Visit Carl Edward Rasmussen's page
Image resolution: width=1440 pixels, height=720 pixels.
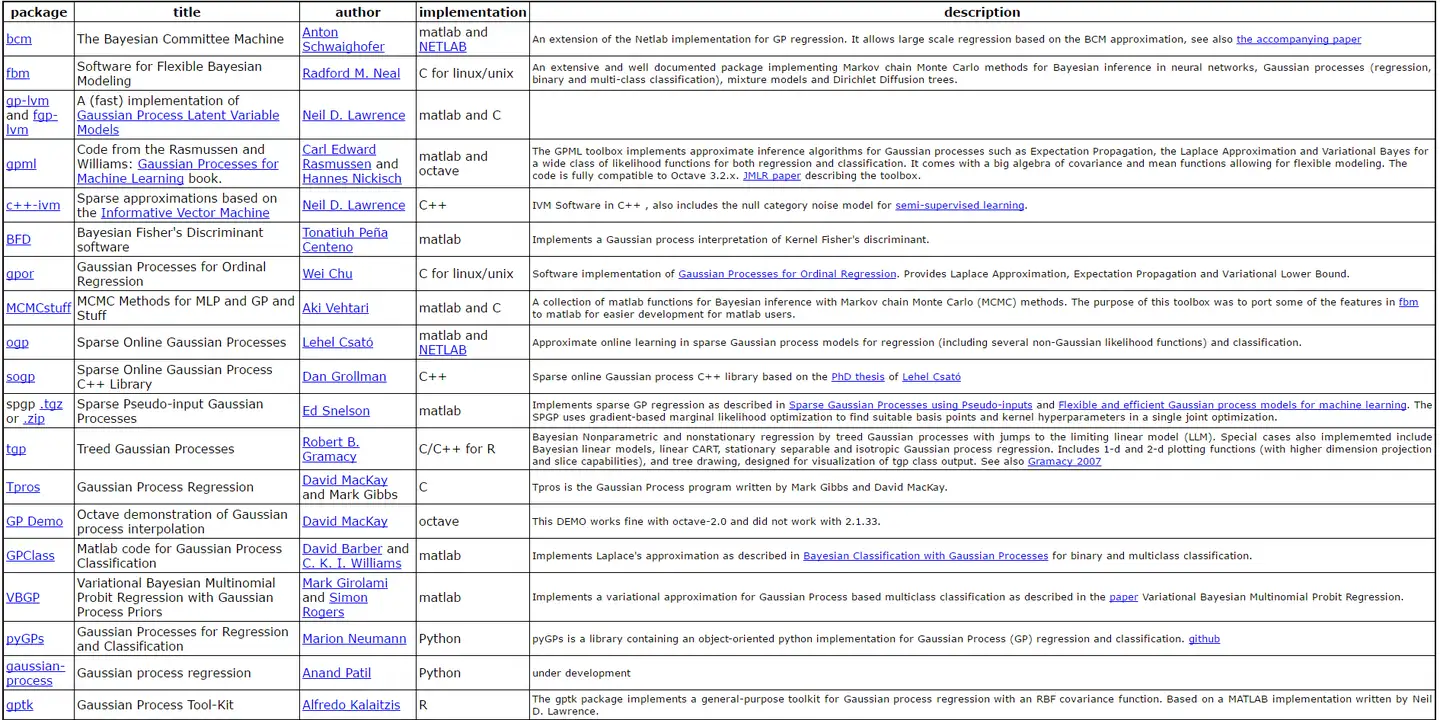(339, 156)
